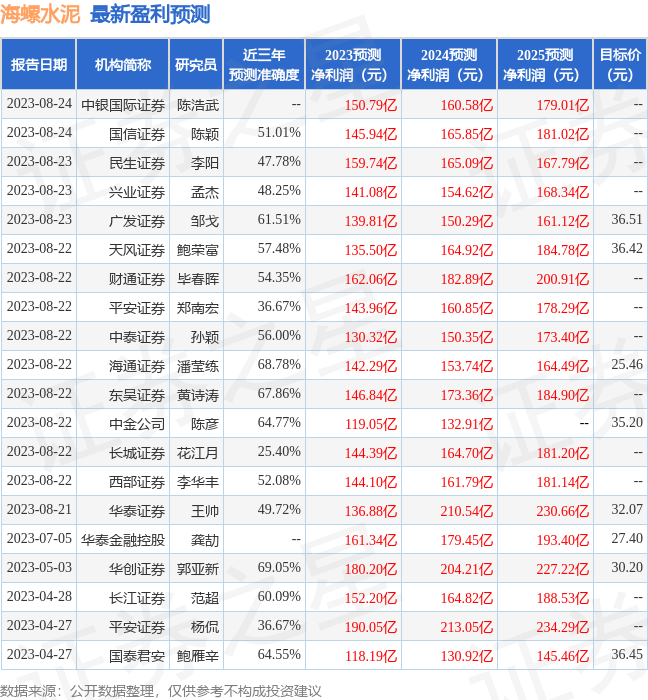Viewport: 648px width, 700px height.
Task: Click the 2025预测净利润 column header
Action: point(545,65)
